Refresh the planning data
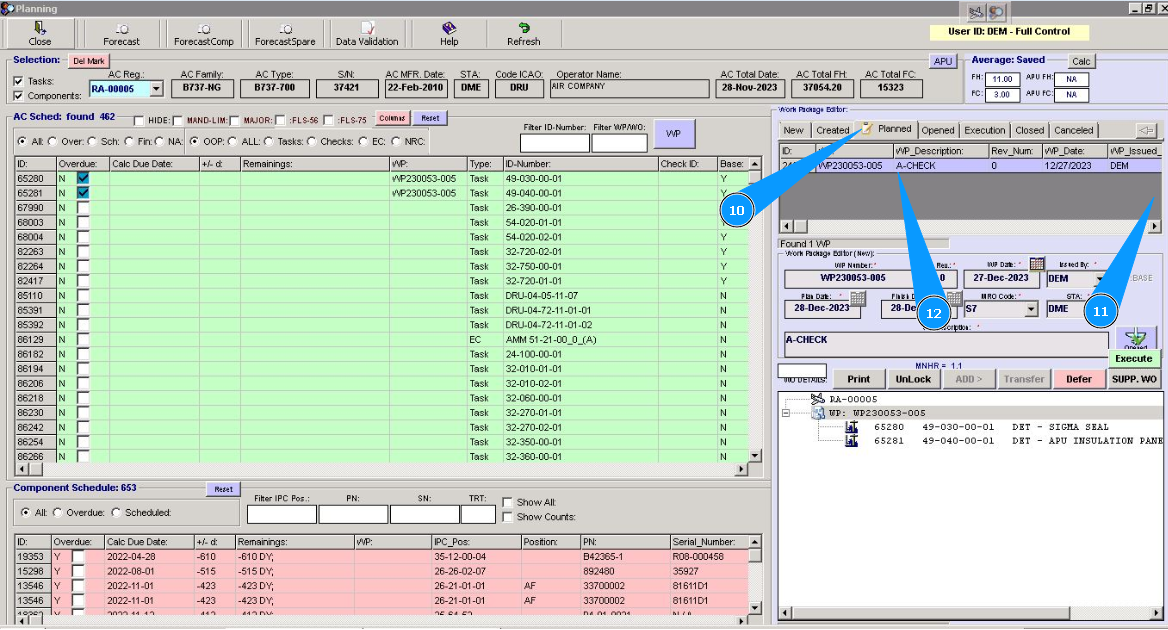Screen dimensions: 1168x630 click(x=523, y=34)
